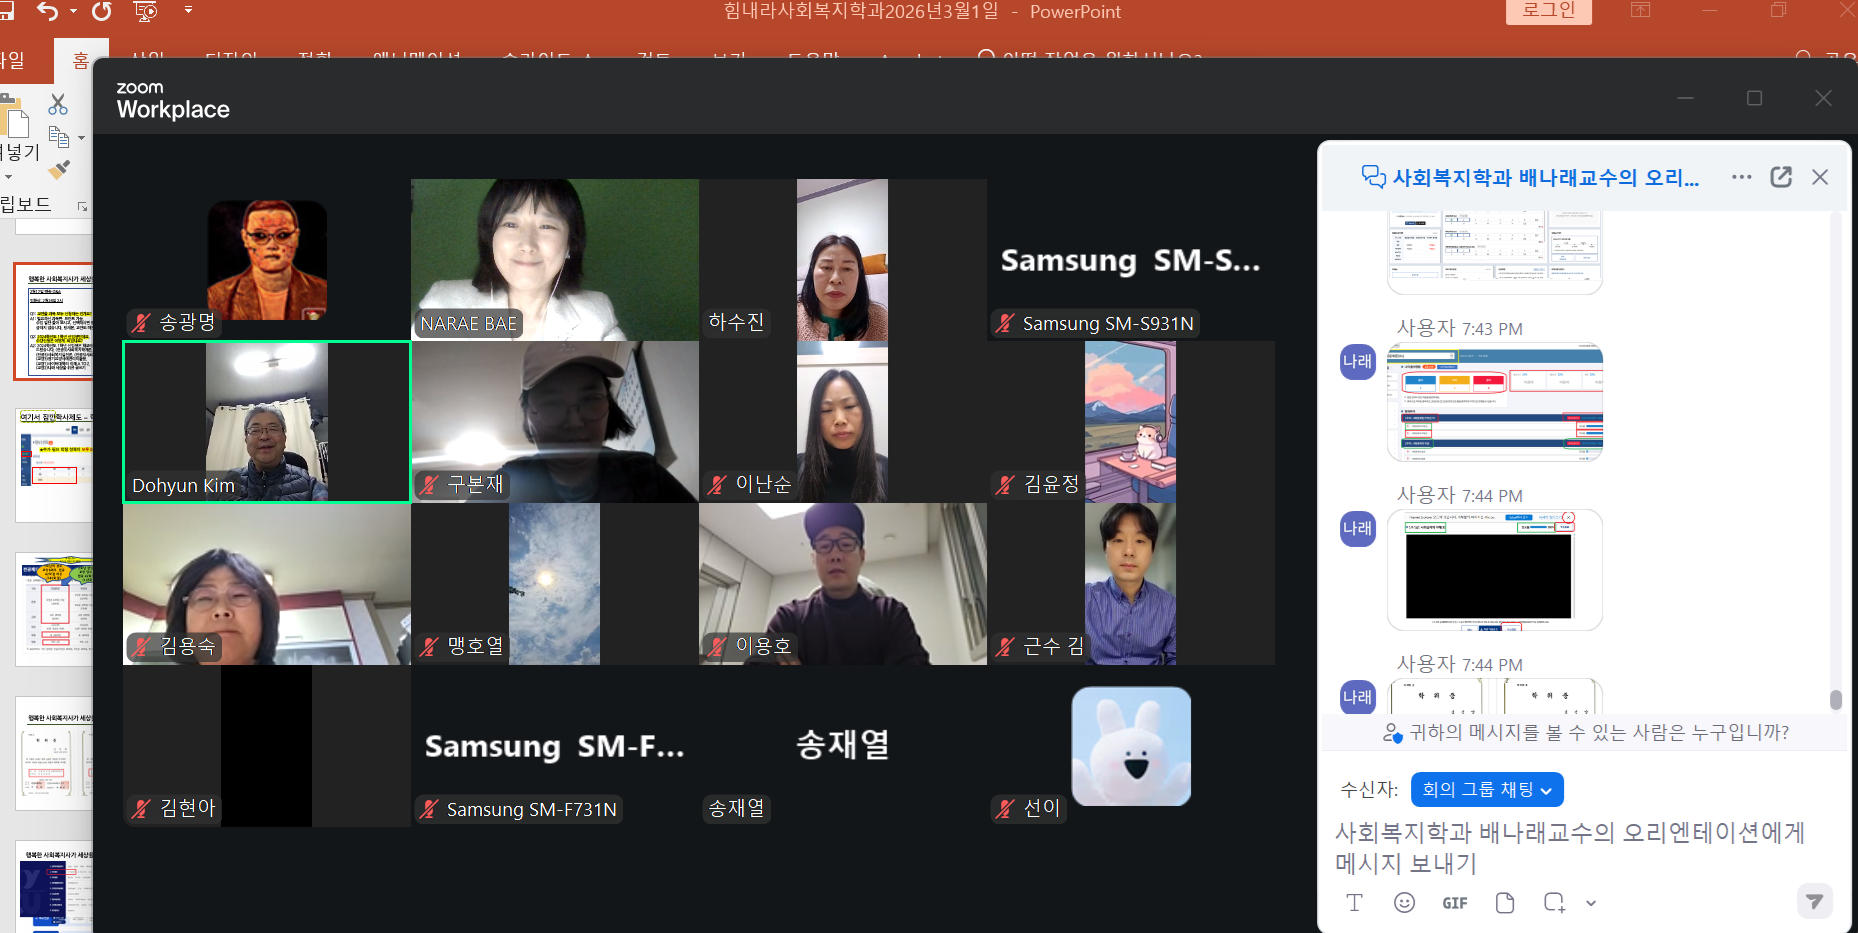Open the more options ellipsis in the chat header
The width and height of the screenshot is (1858, 933).
tap(1741, 177)
